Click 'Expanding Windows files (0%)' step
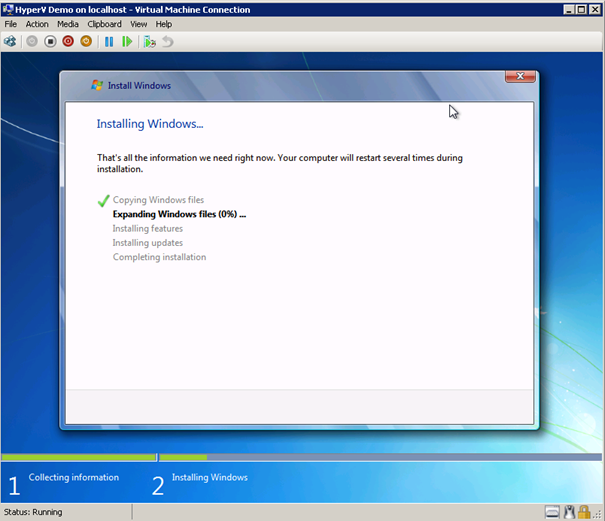Screen dimensions: 605x521 [179, 214]
